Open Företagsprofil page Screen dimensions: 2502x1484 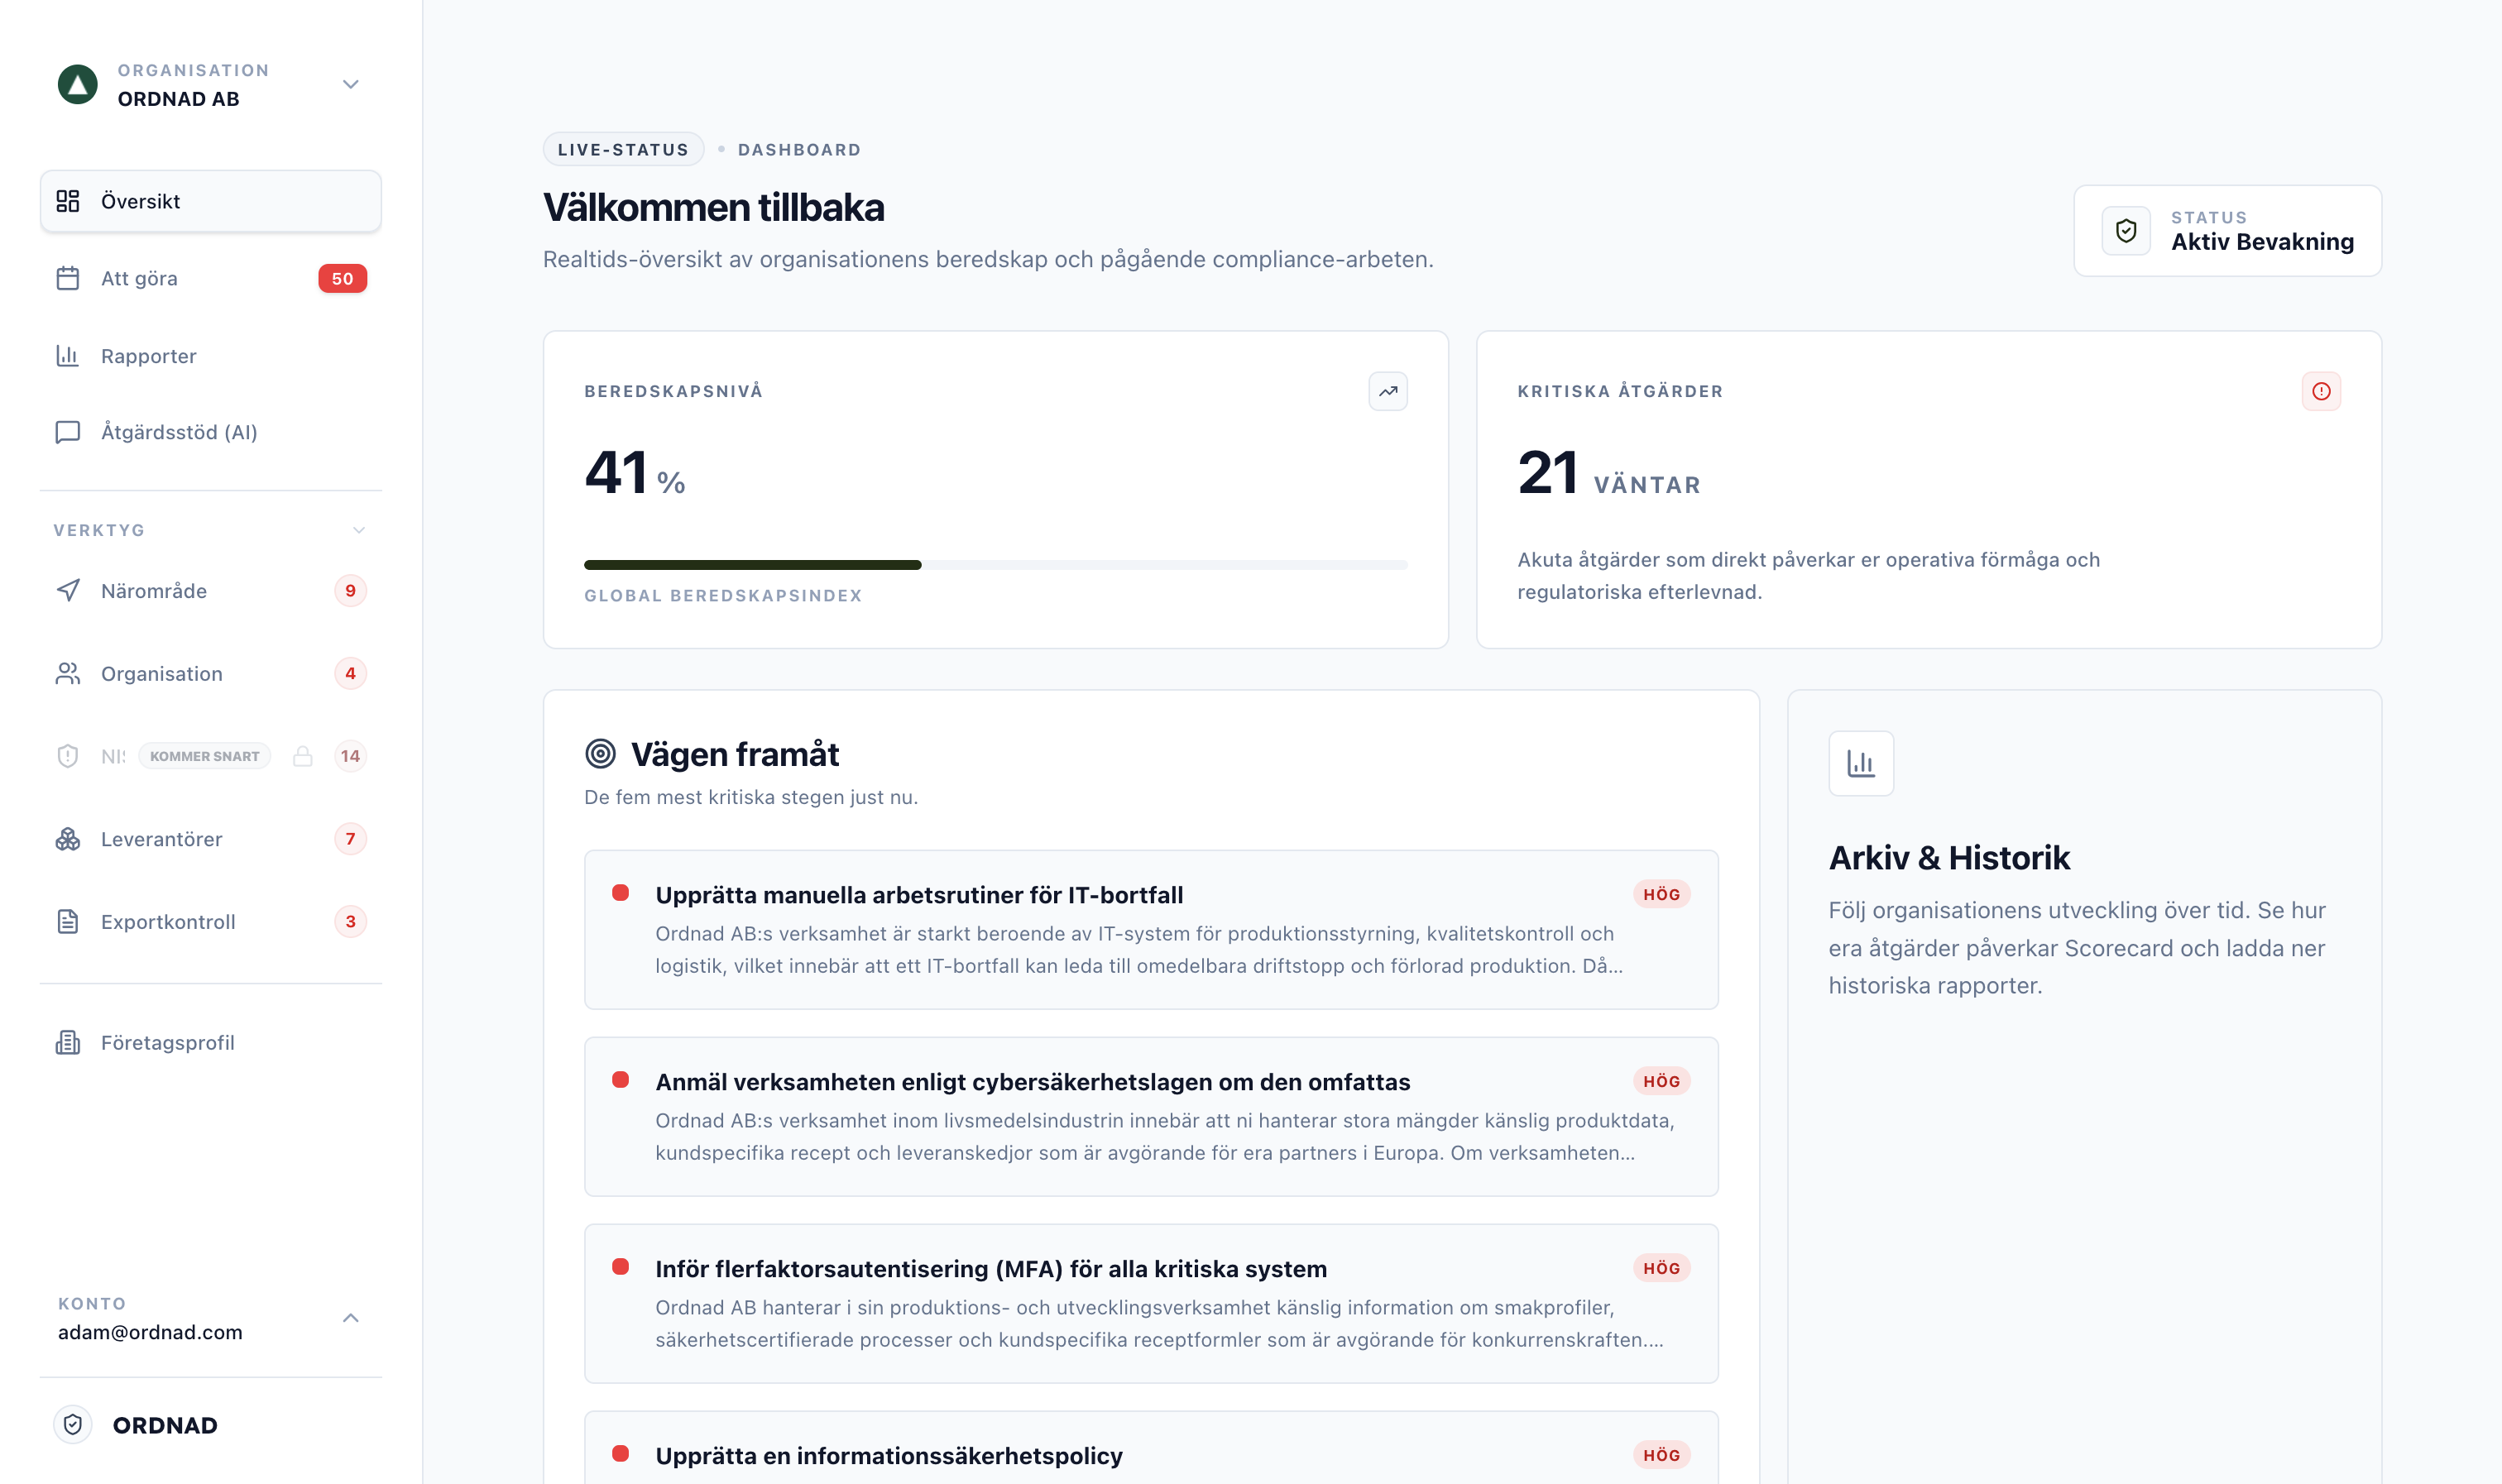coord(211,1043)
